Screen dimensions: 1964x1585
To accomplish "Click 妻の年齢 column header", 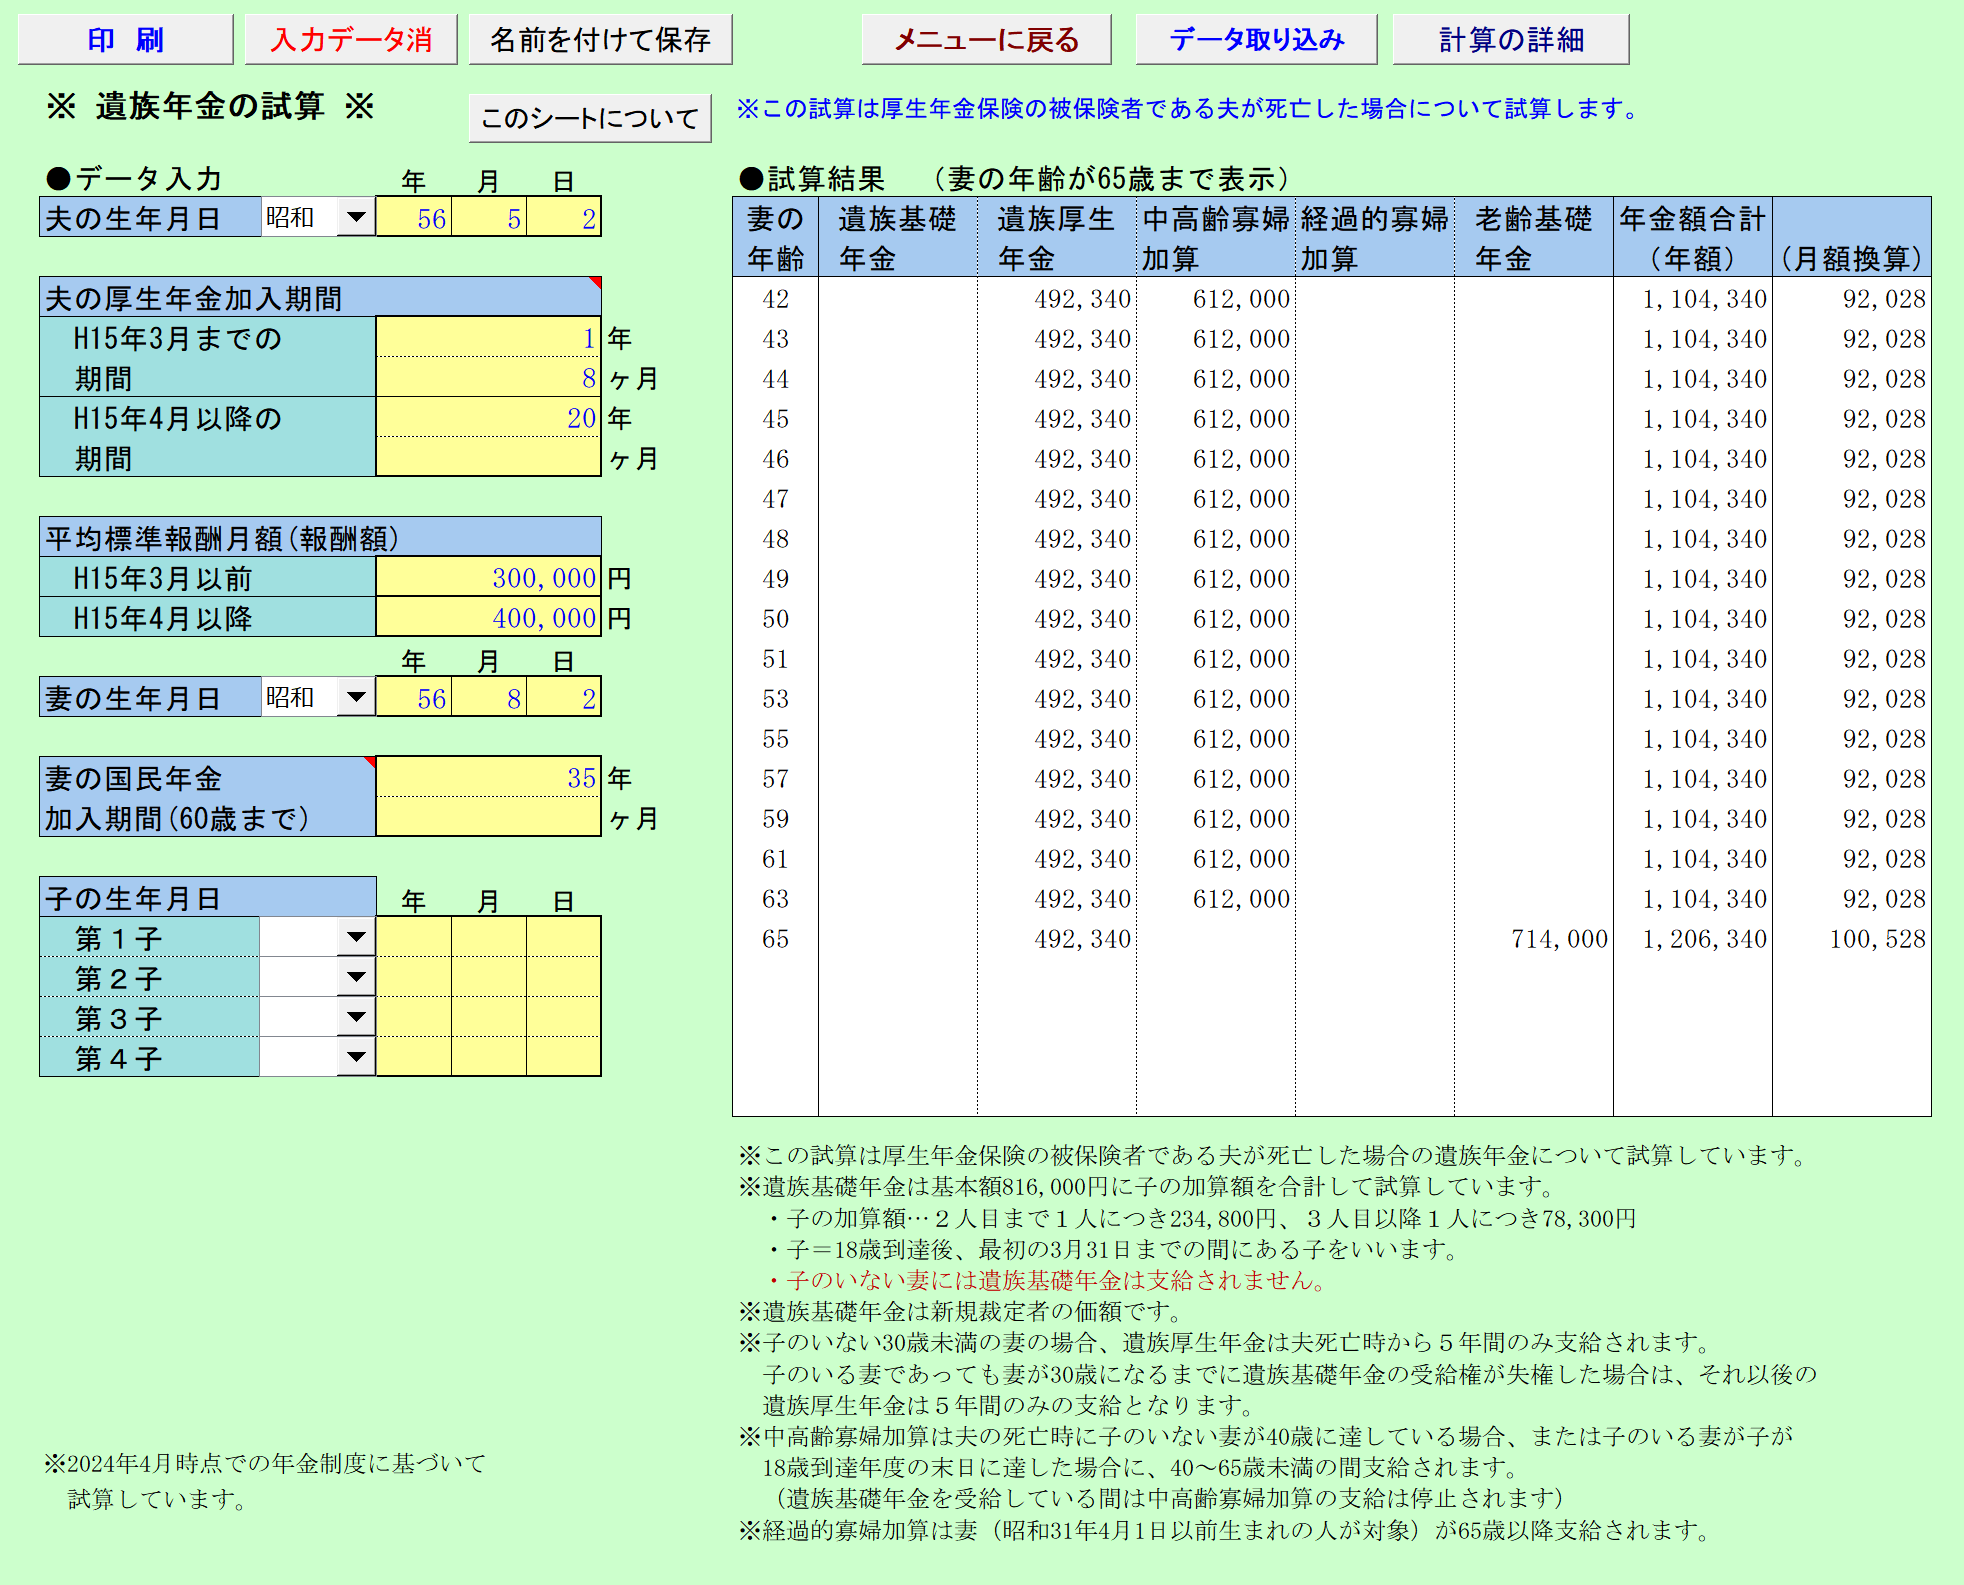I will pyautogui.click(x=776, y=237).
